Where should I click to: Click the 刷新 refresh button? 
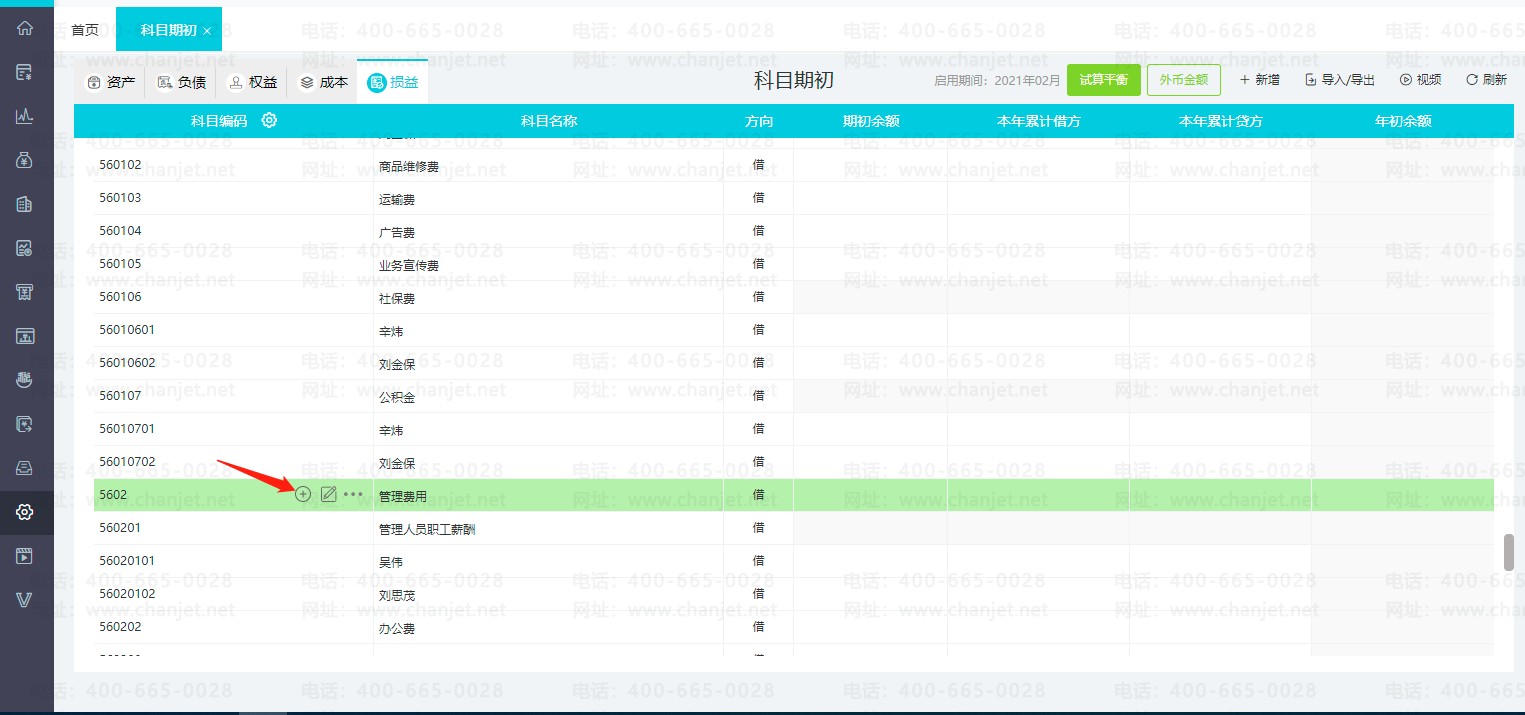pyautogui.click(x=1486, y=80)
